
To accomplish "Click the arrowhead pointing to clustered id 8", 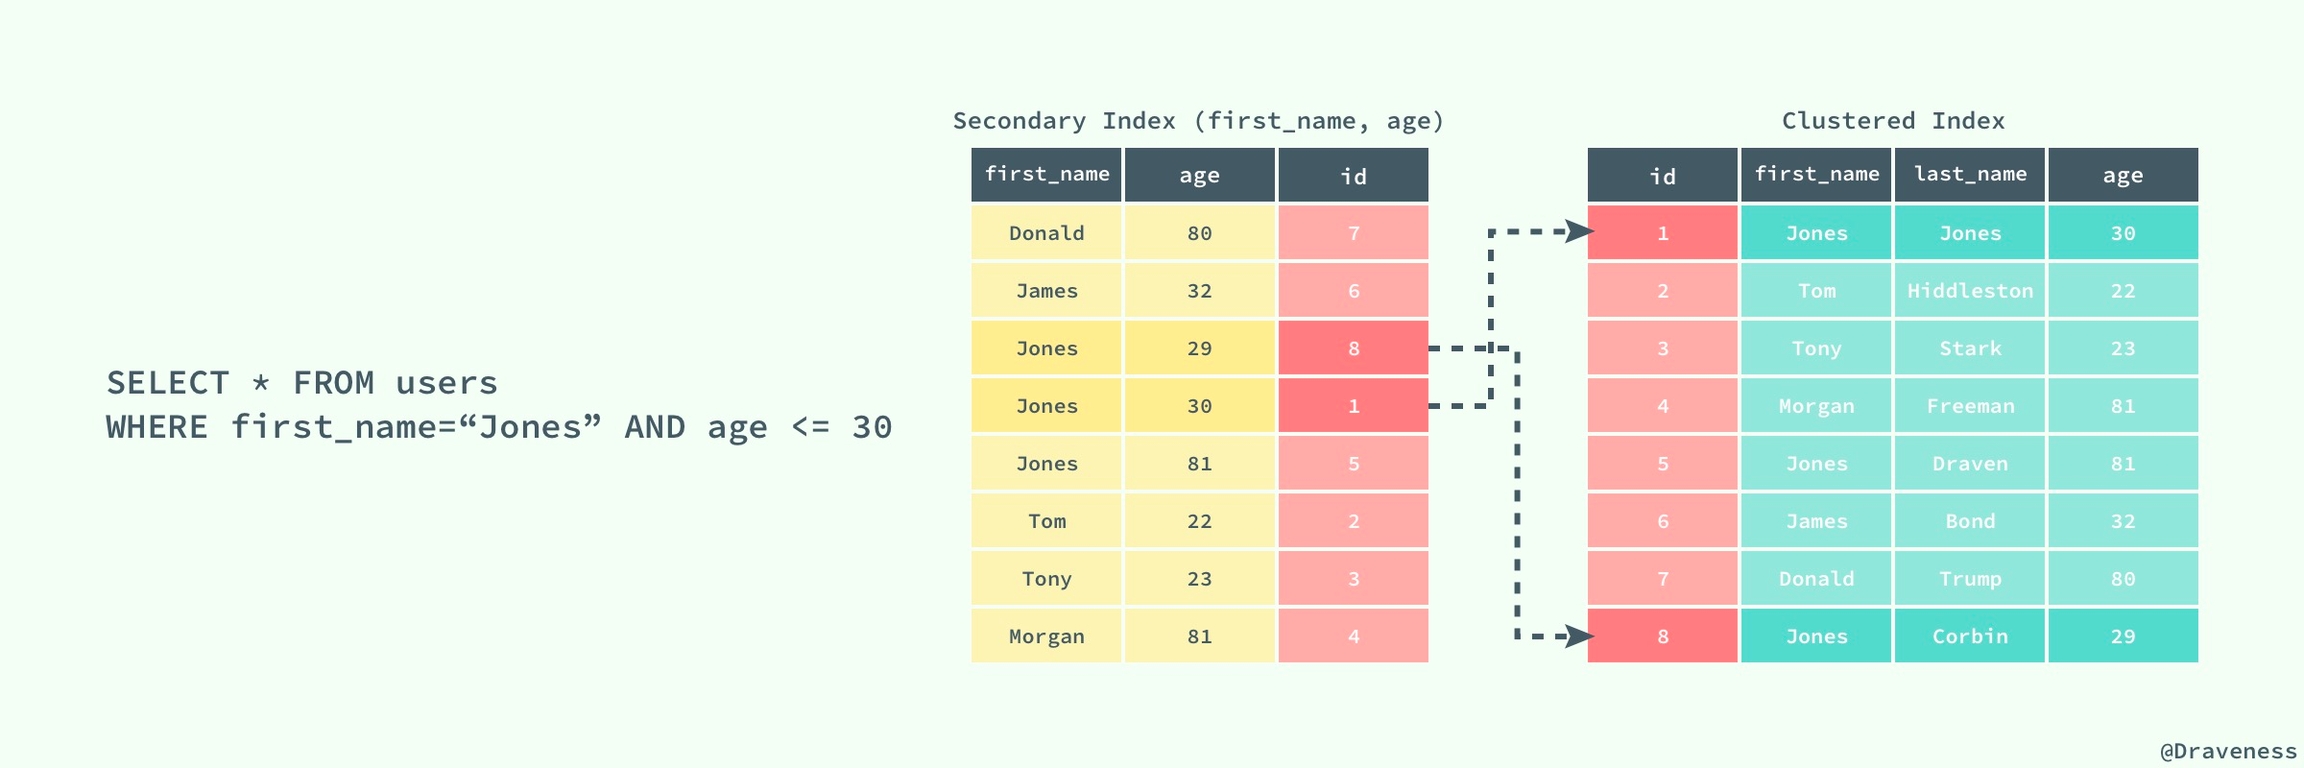I will 1579,636.
